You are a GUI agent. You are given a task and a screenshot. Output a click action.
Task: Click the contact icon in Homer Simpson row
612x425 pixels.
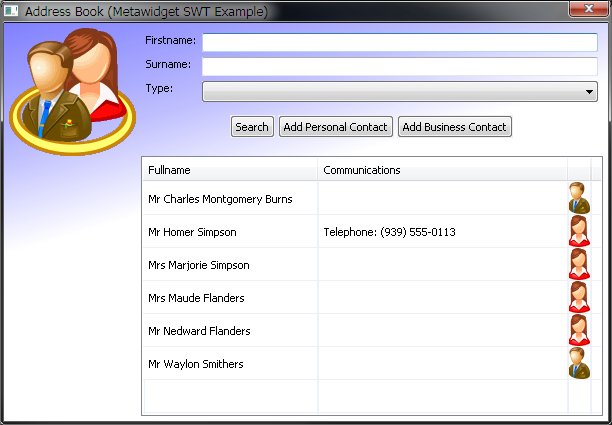tap(579, 231)
